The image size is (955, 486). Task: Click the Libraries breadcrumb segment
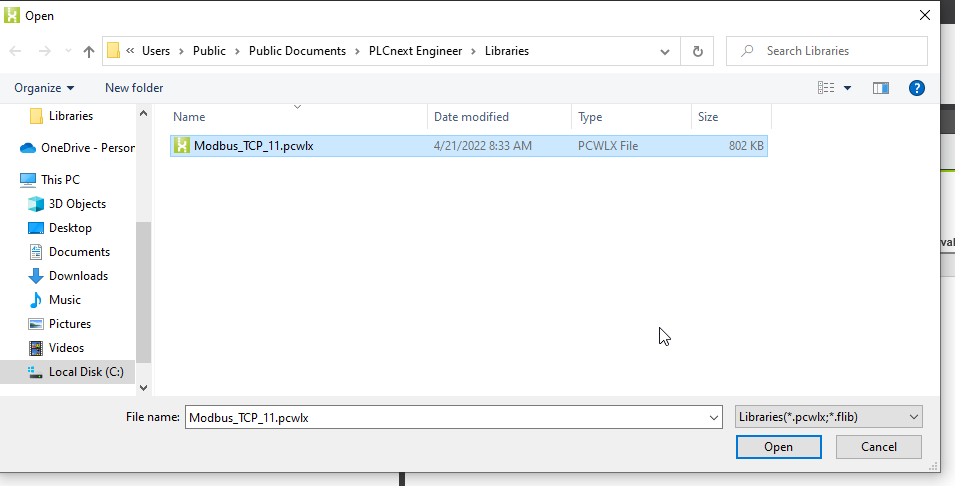click(x=507, y=51)
